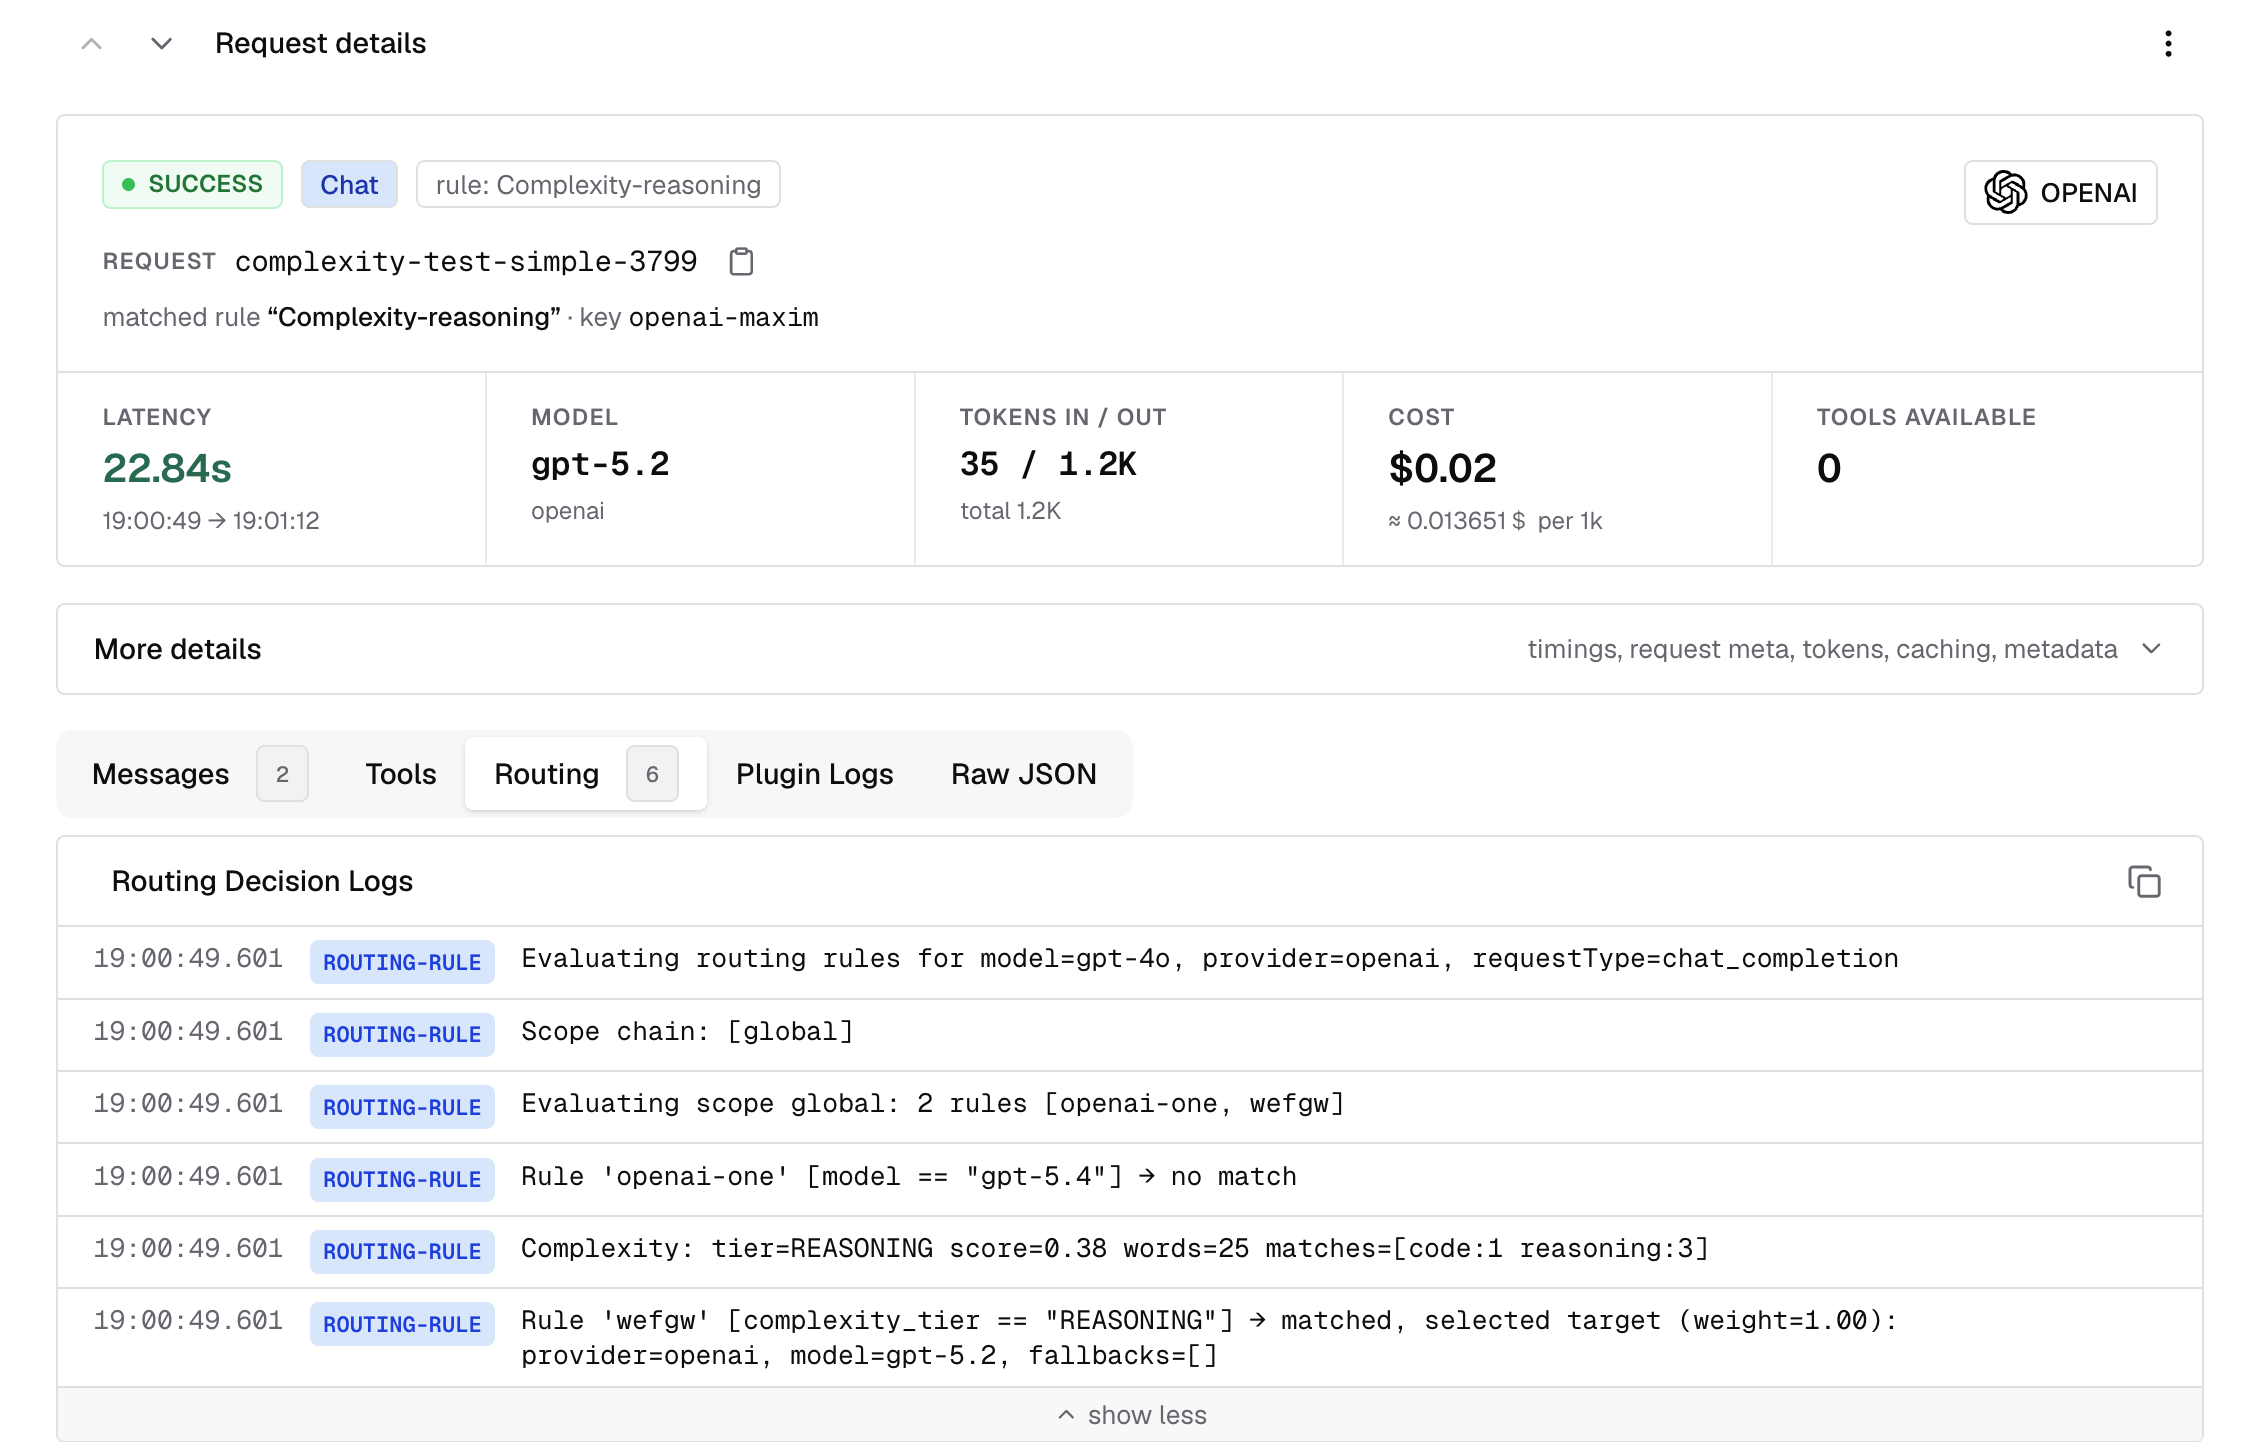Screen dimensions: 2262x1442
Task: Click the 'Evaluating scope global: 2 rules' log
Action: pyautogui.click(x=932, y=1104)
